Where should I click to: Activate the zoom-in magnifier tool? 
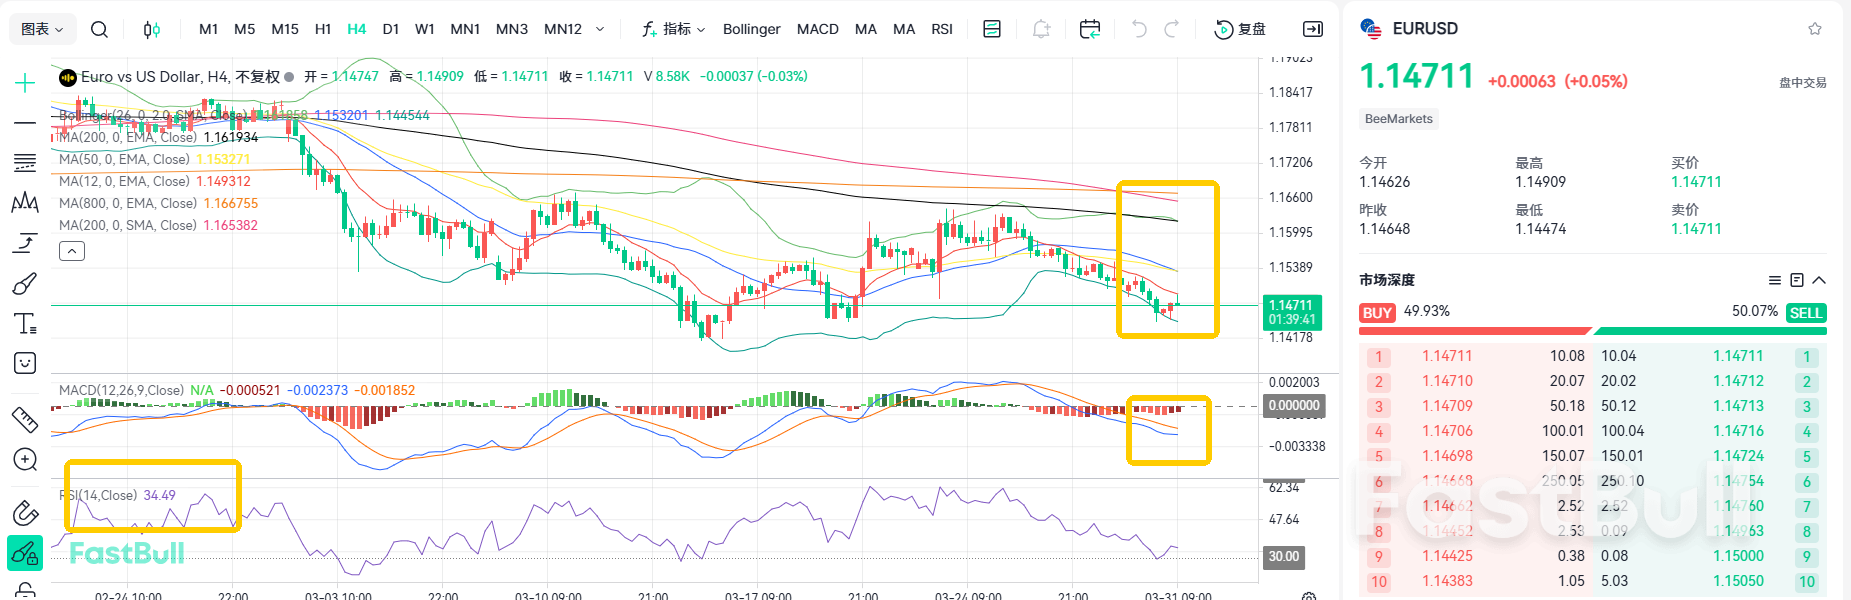[25, 460]
